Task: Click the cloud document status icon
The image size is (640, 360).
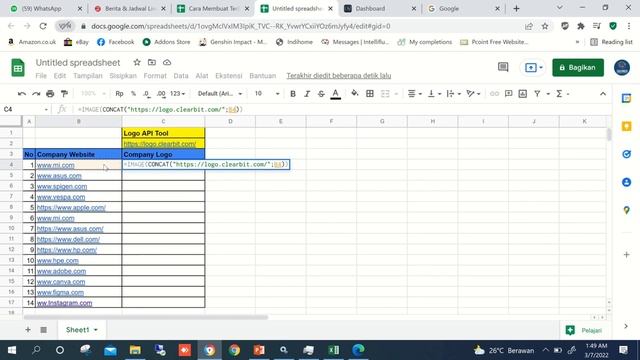Action: coord(167,62)
